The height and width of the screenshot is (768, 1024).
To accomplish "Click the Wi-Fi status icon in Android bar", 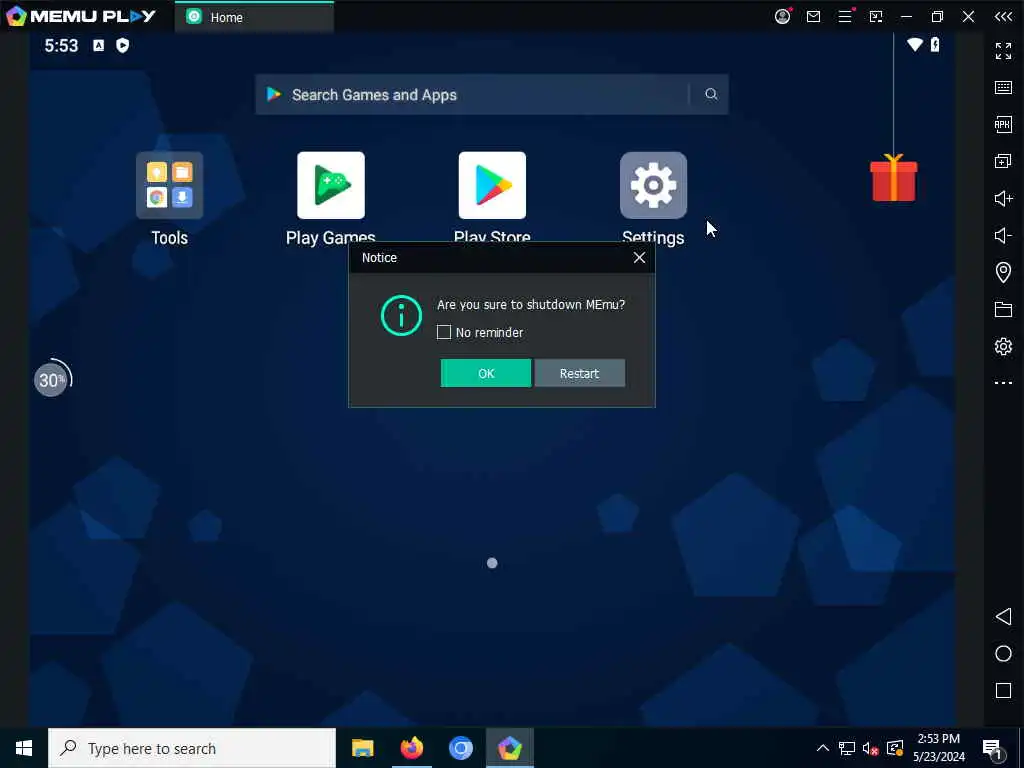I will [x=914, y=44].
